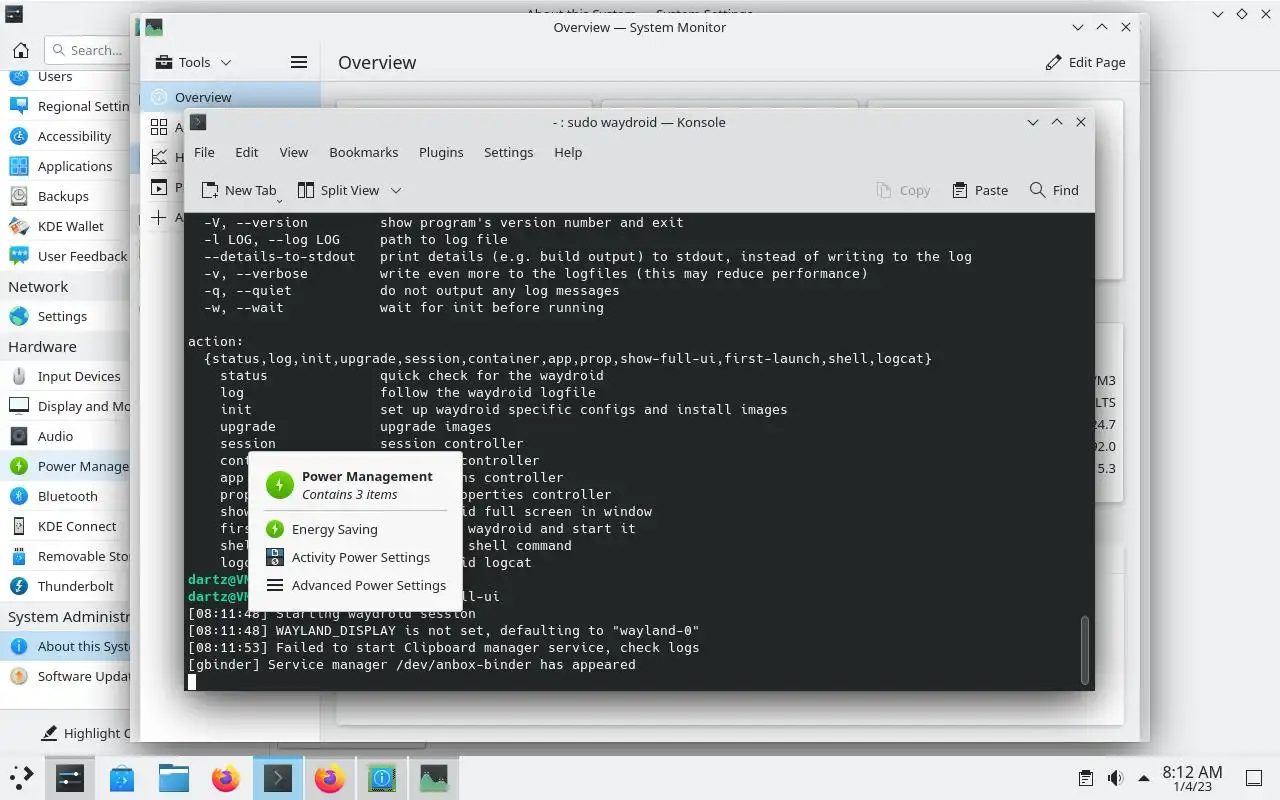Click the Konsole vertical scrollbar

1084,650
